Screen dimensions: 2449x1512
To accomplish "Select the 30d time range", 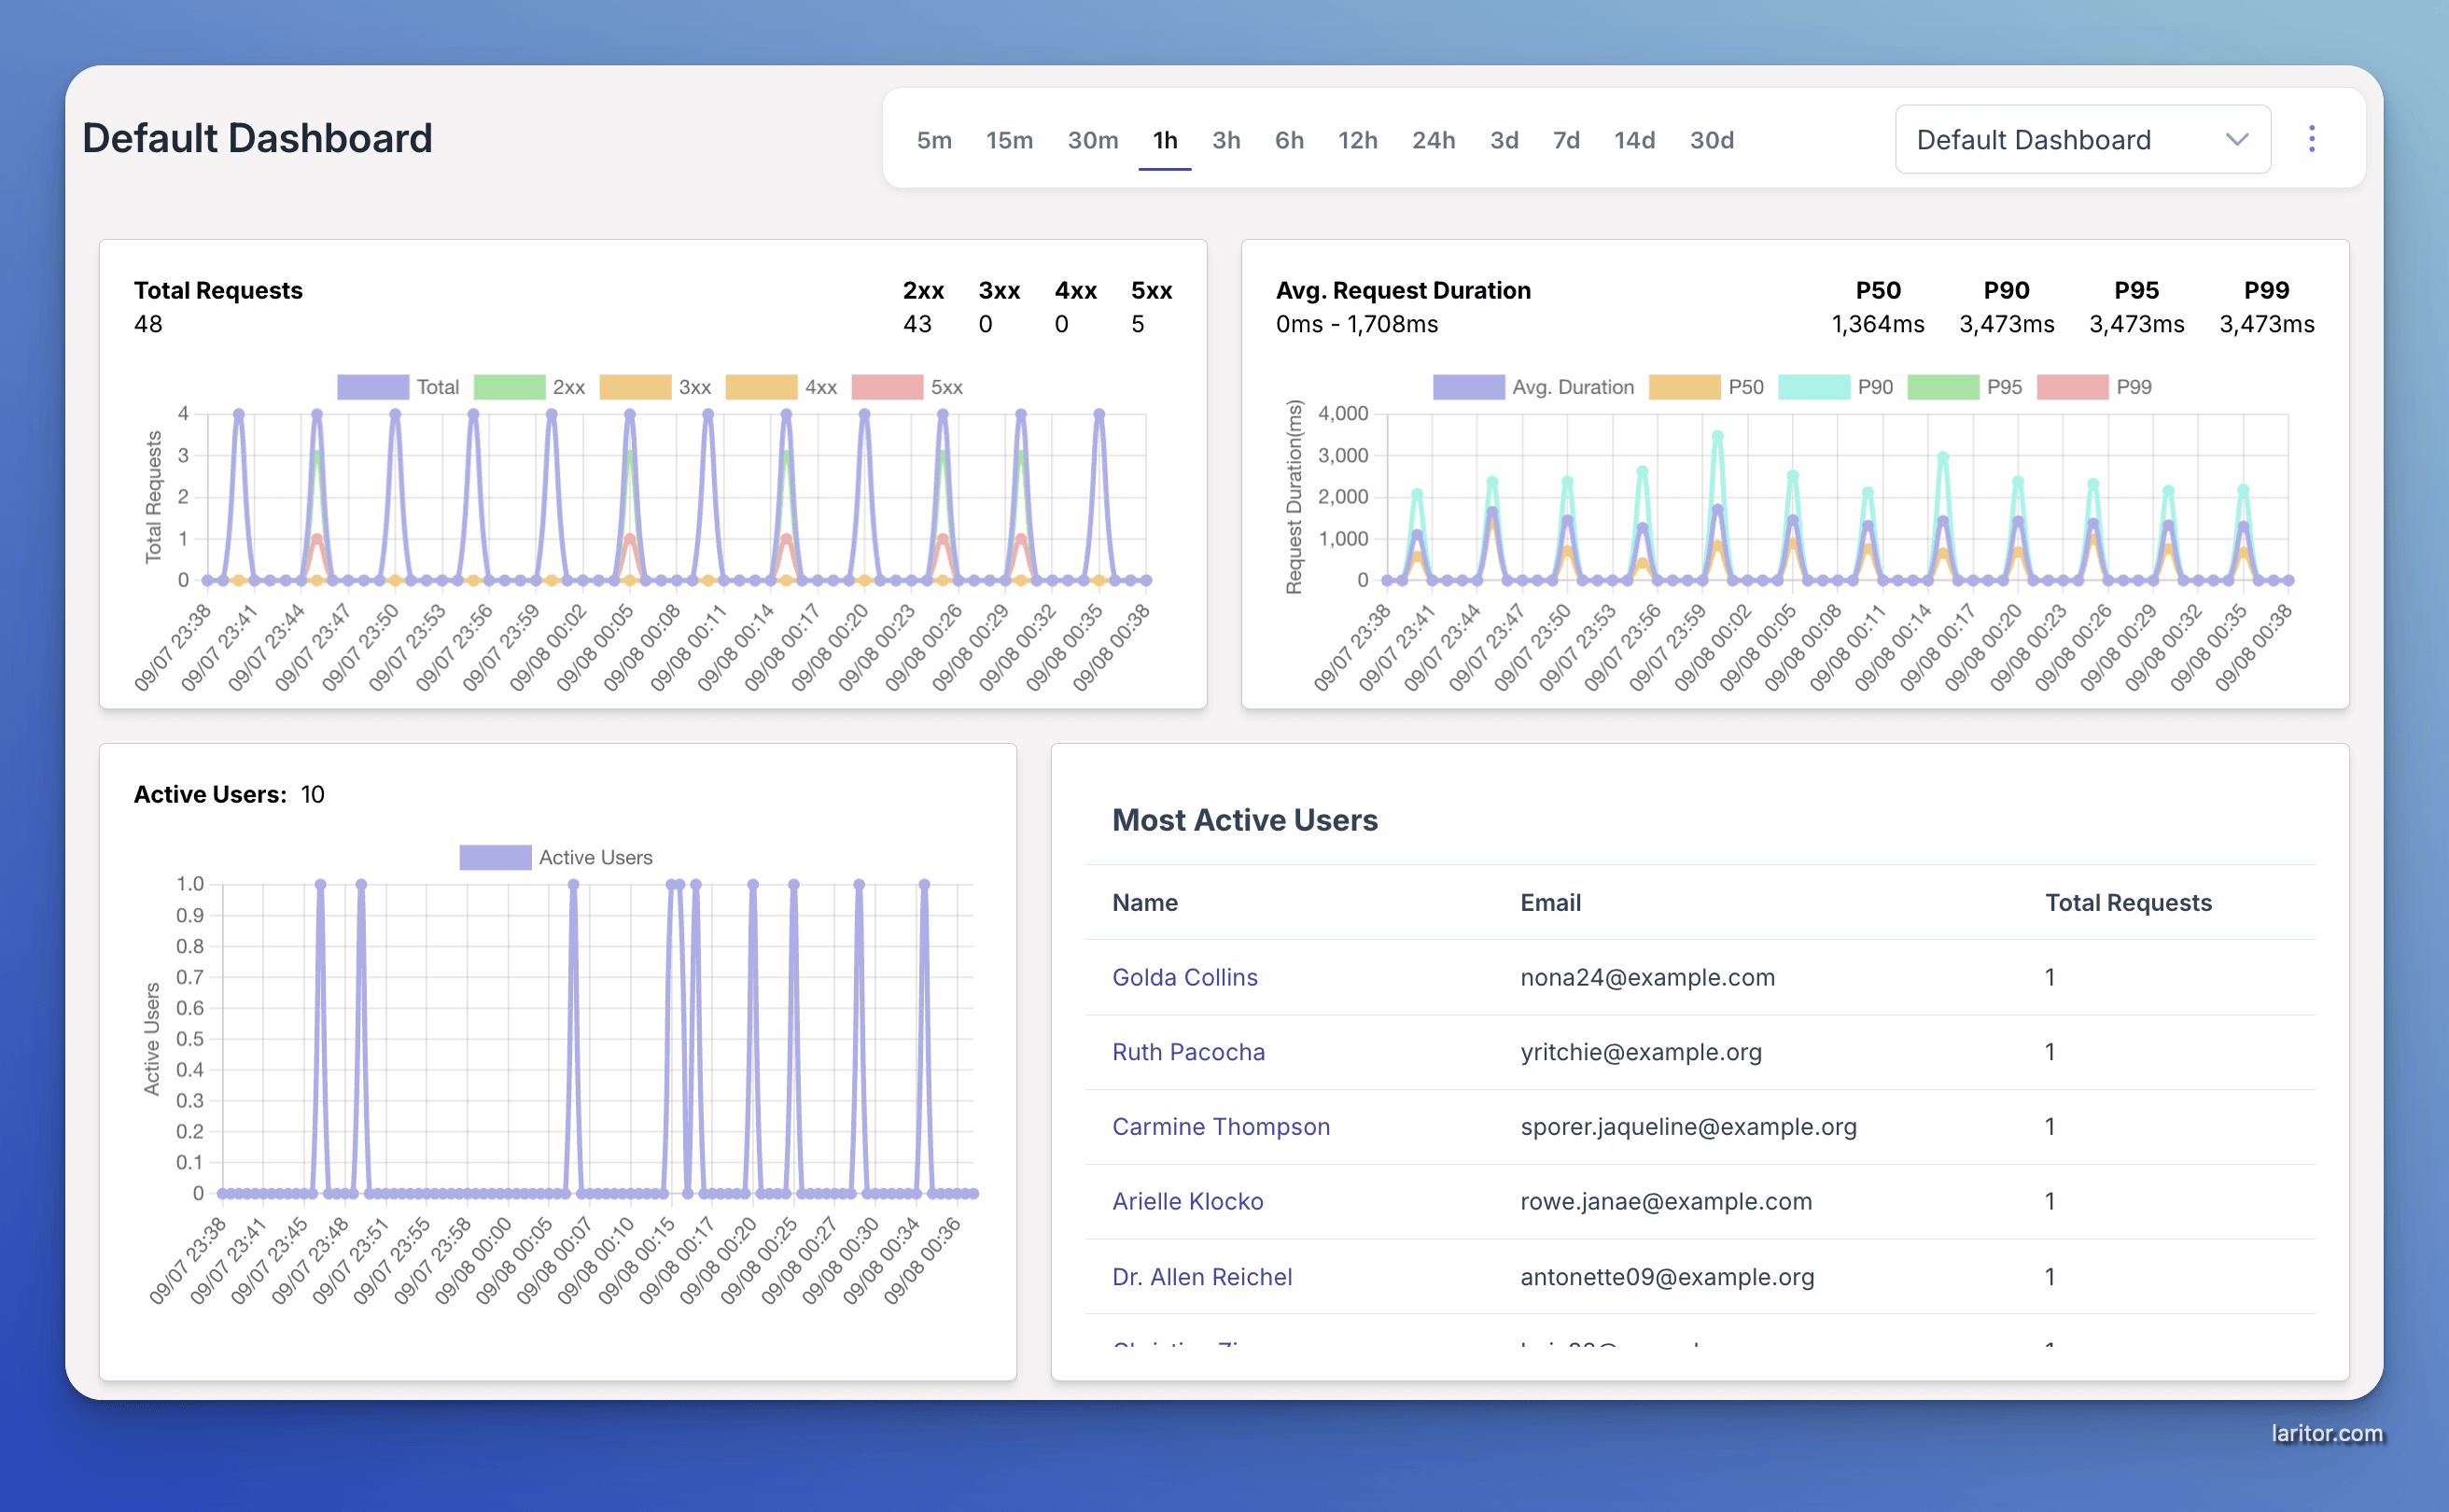I will point(1712,140).
